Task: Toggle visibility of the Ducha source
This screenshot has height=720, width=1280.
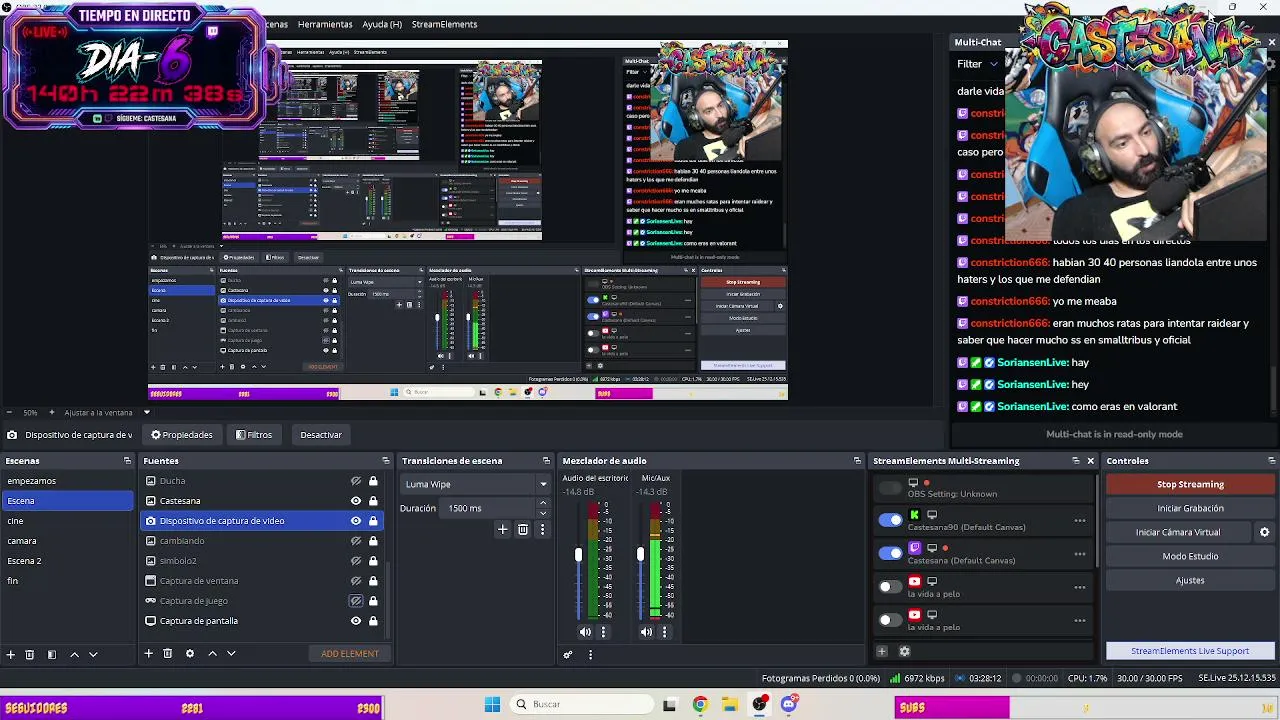Action: click(356, 481)
